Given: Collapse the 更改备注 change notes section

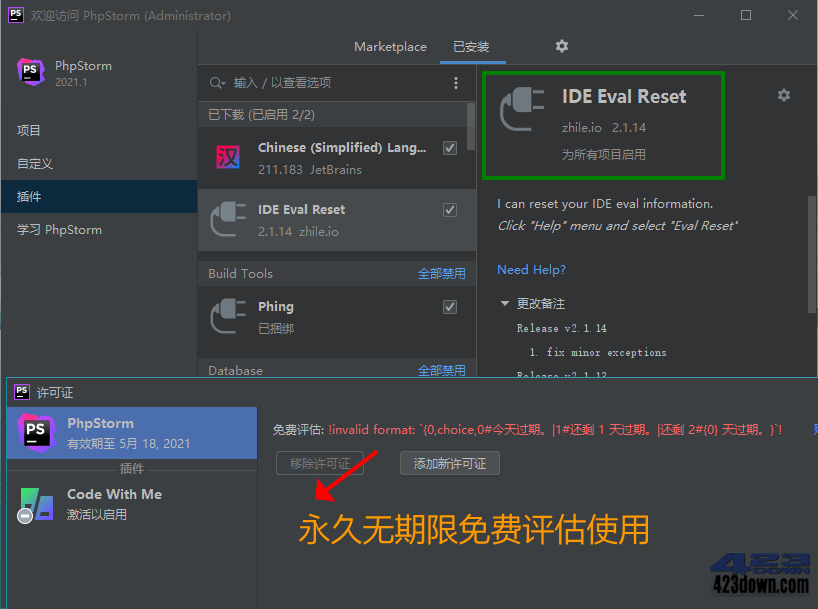Looking at the screenshot, I should [505, 303].
